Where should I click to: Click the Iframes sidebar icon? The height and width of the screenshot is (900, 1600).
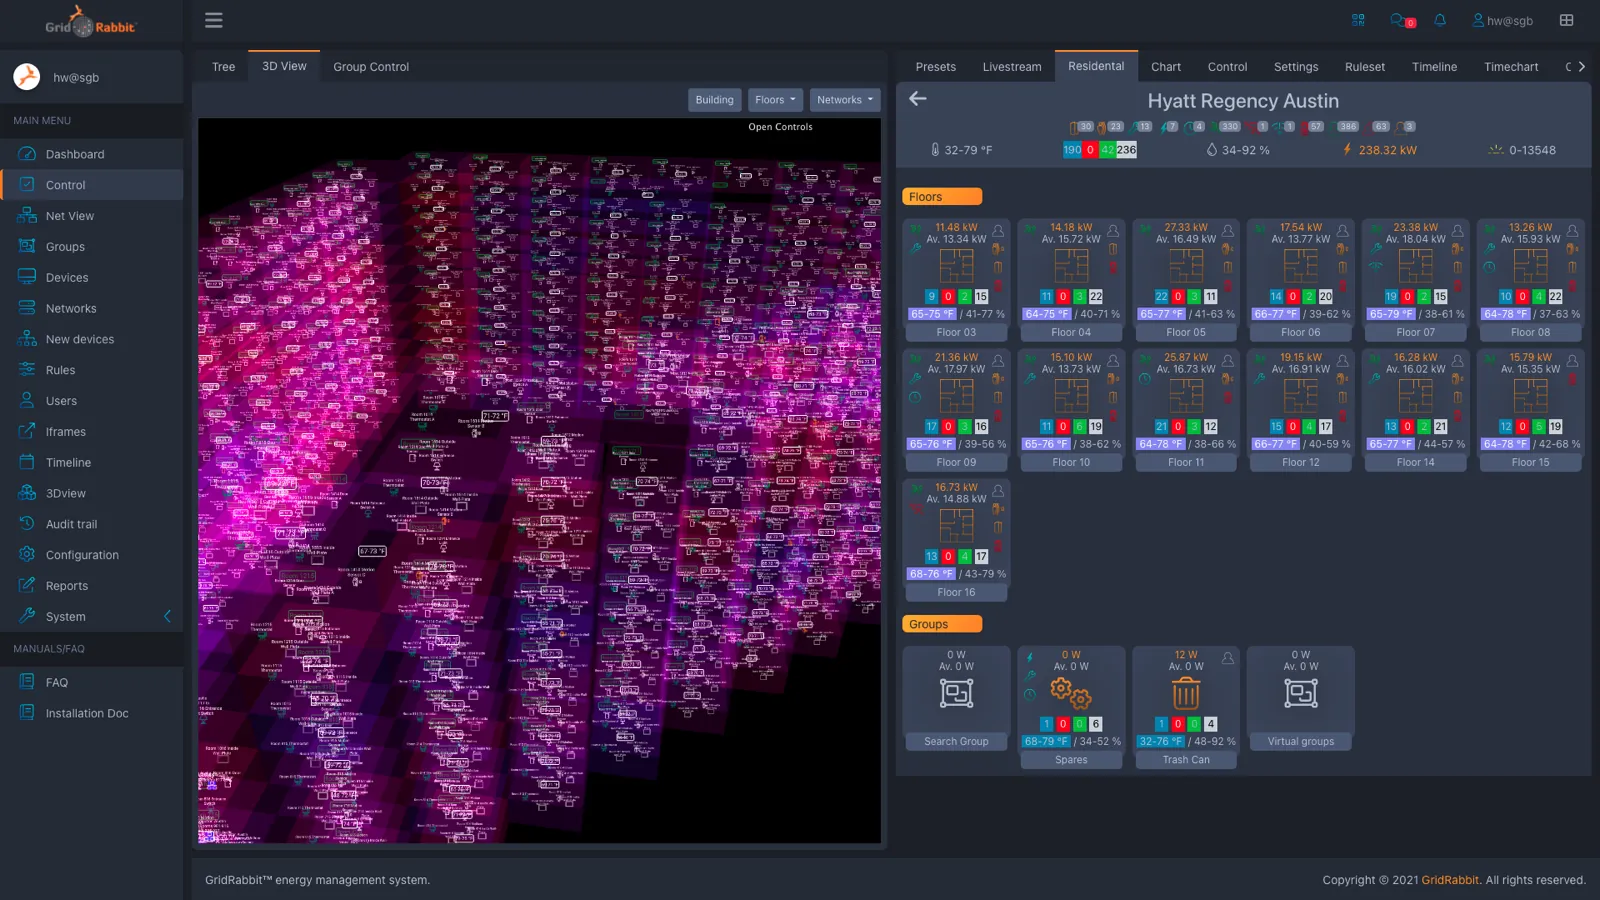click(x=27, y=431)
